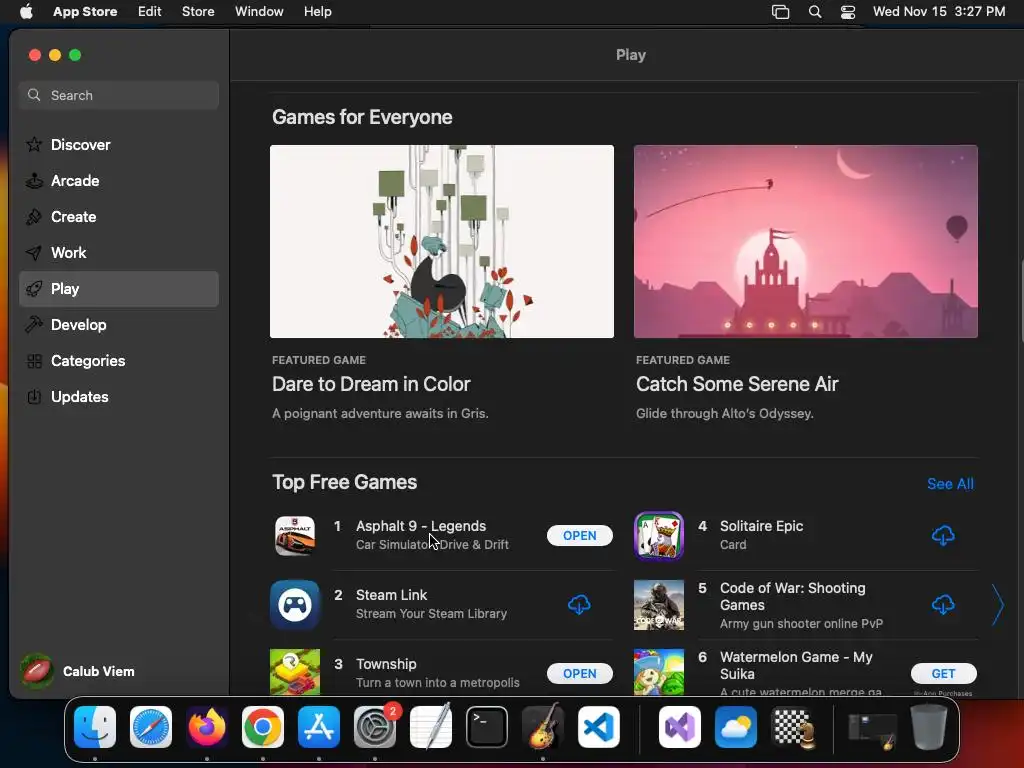Viewport: 1024px width, 768px height.
Task: Open the Arcade joystick icon
Action: click(x=34, y=180)
